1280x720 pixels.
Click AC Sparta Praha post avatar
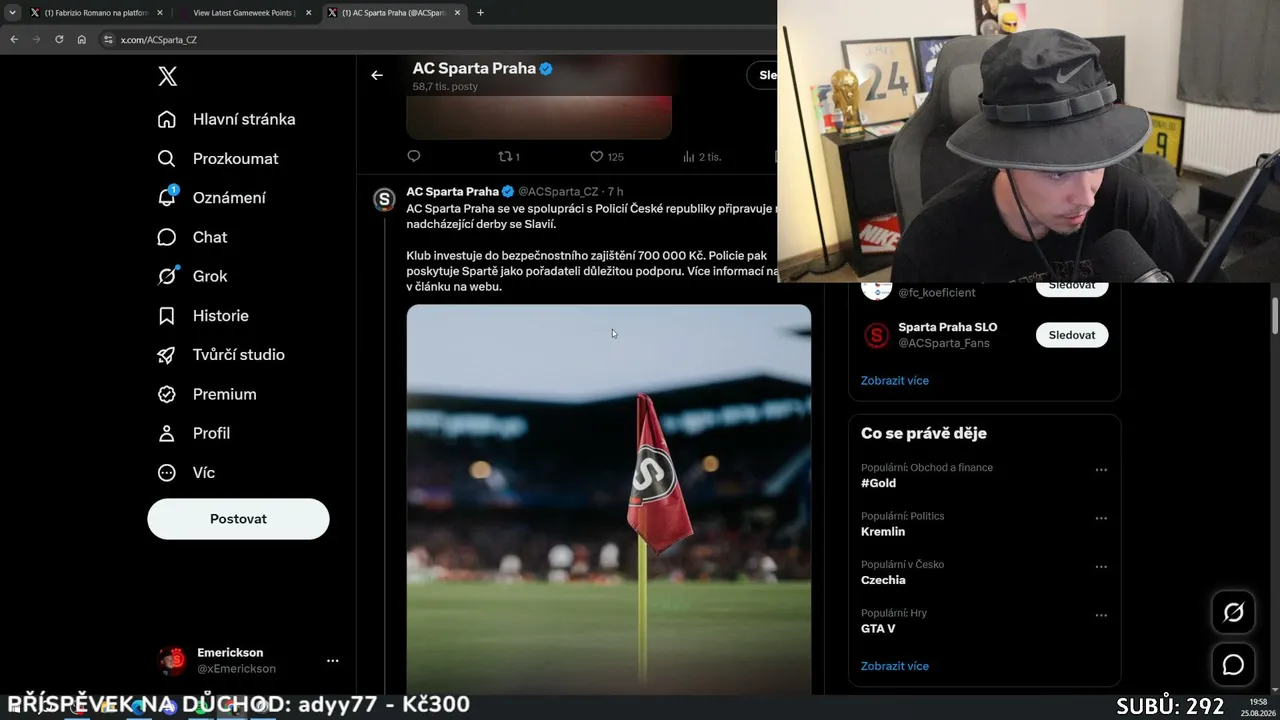384,199
